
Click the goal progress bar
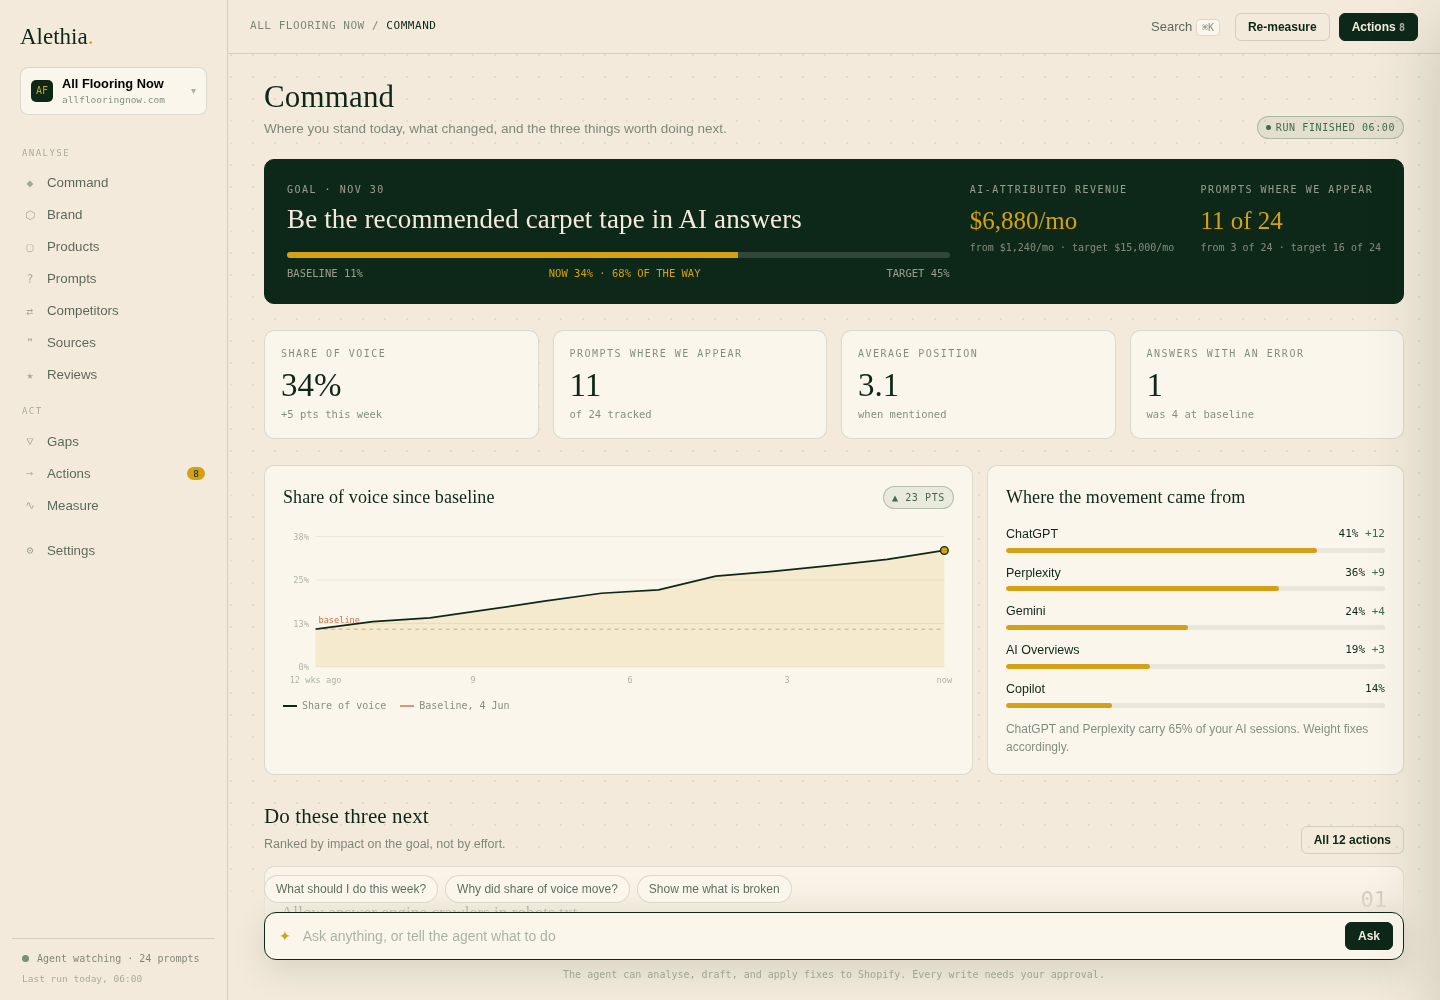[x=618, y=255]
